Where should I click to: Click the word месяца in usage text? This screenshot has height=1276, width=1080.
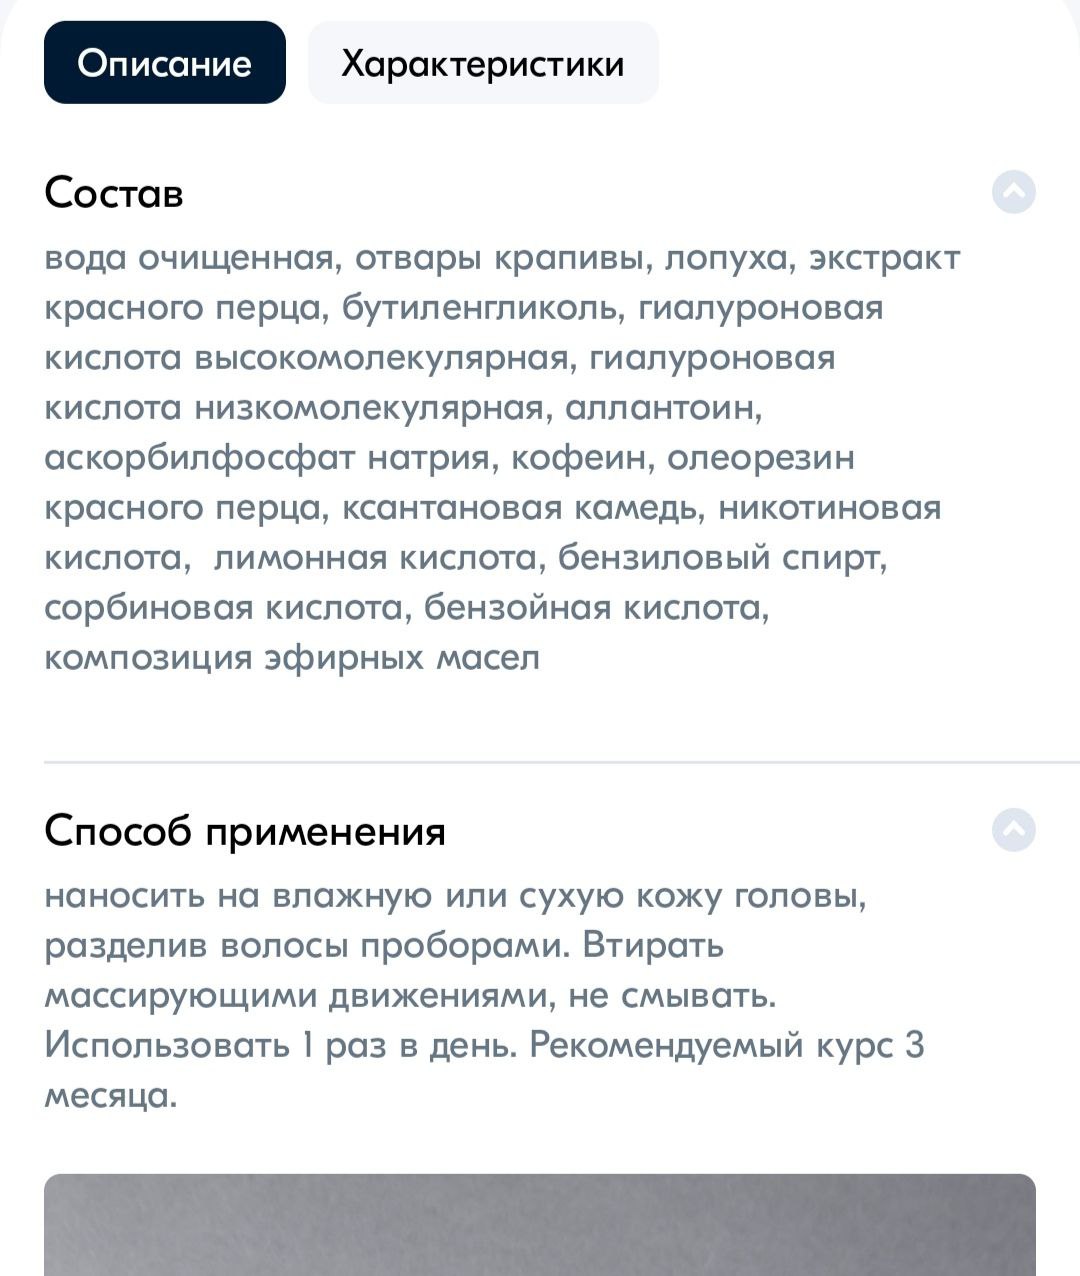pos(110,1096)
